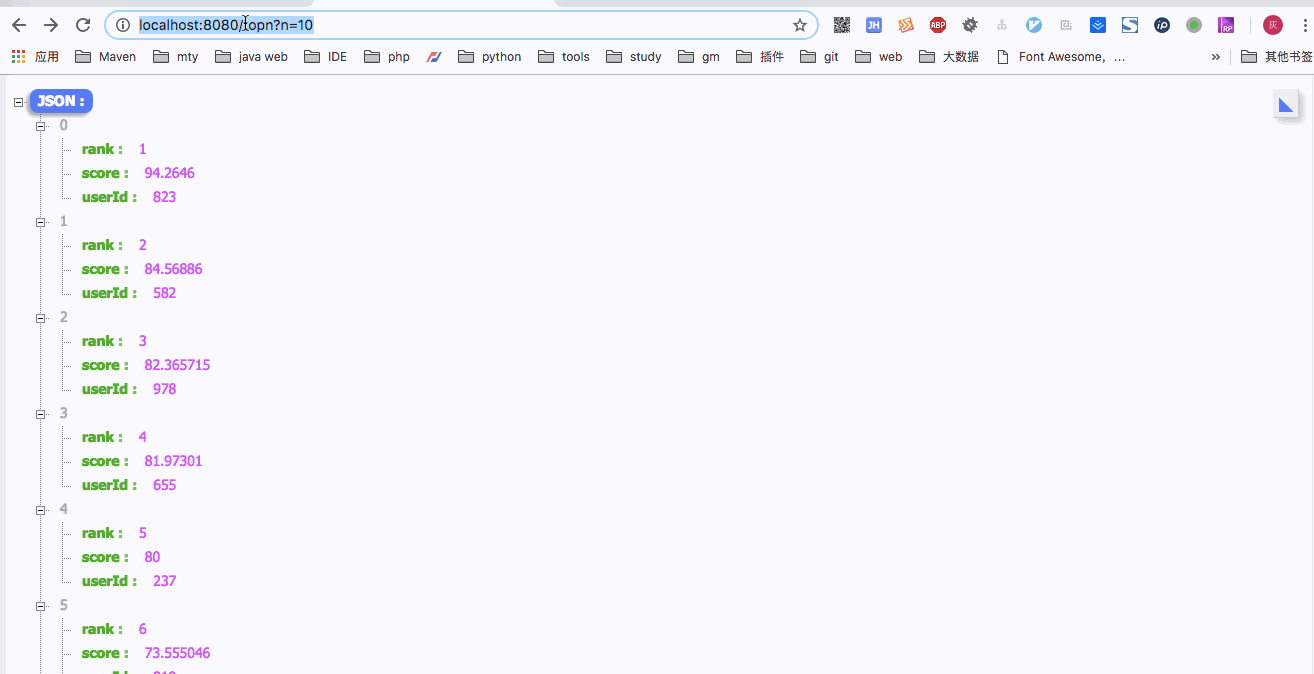Select userId value 237

(164, 581)
